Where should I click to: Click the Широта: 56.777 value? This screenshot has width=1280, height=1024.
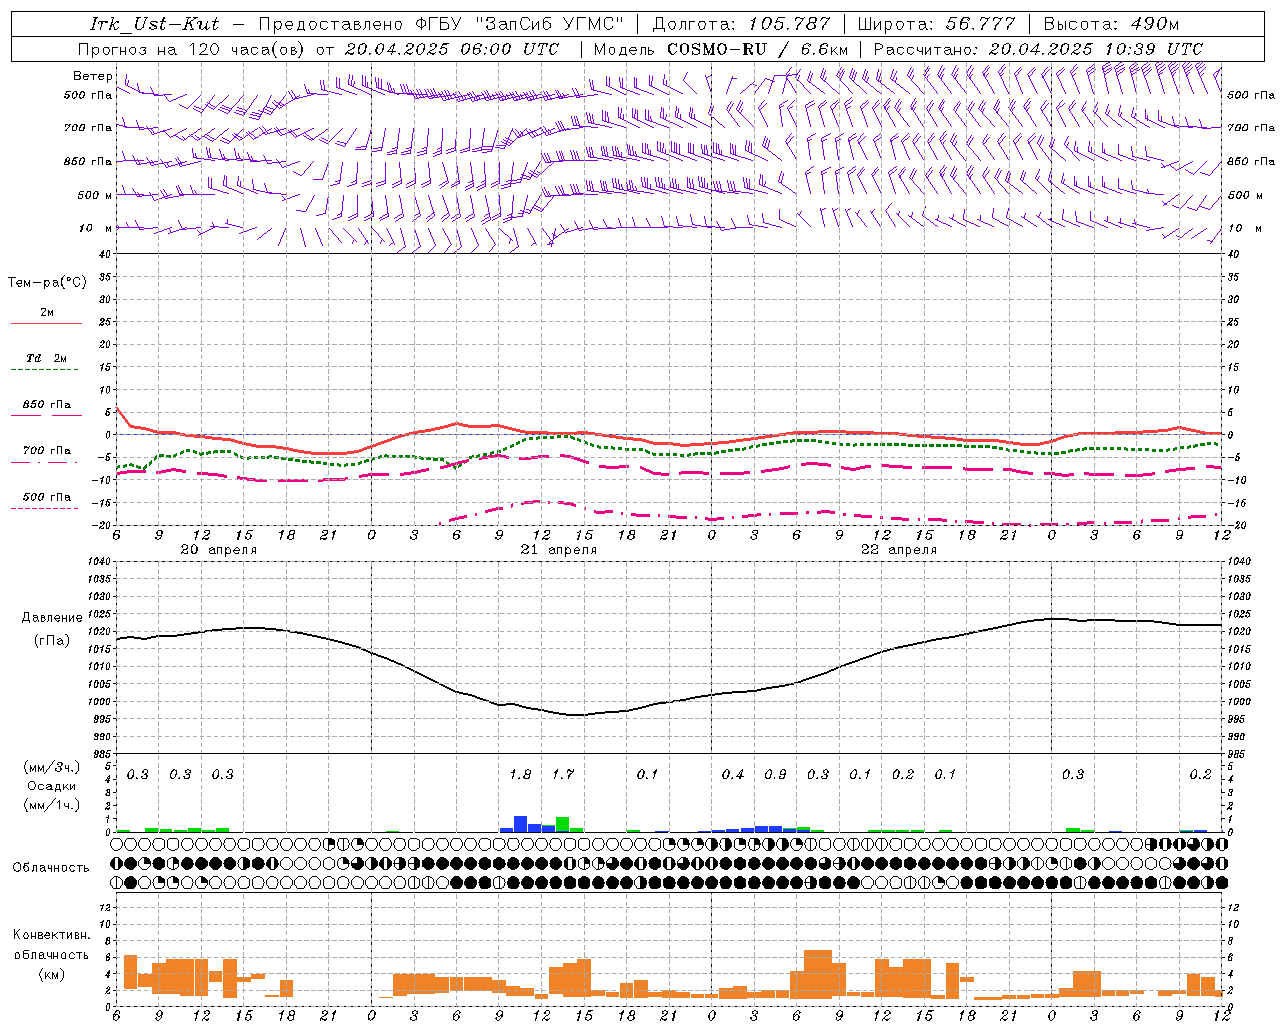936,24
